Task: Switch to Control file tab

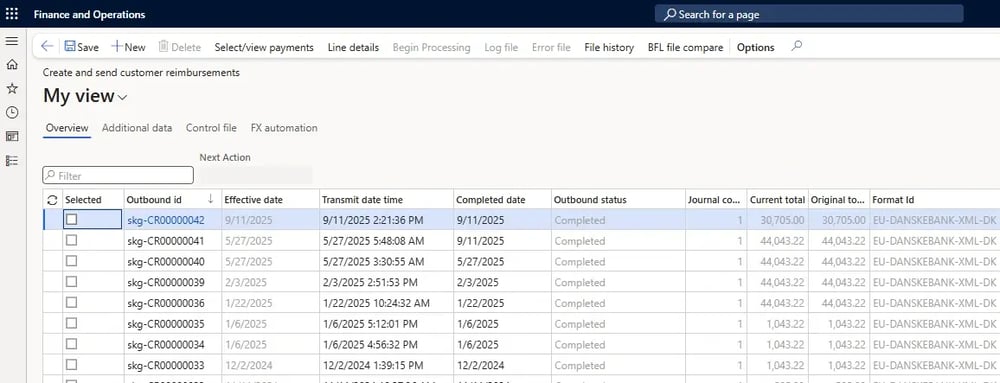Action: [211, 127]
